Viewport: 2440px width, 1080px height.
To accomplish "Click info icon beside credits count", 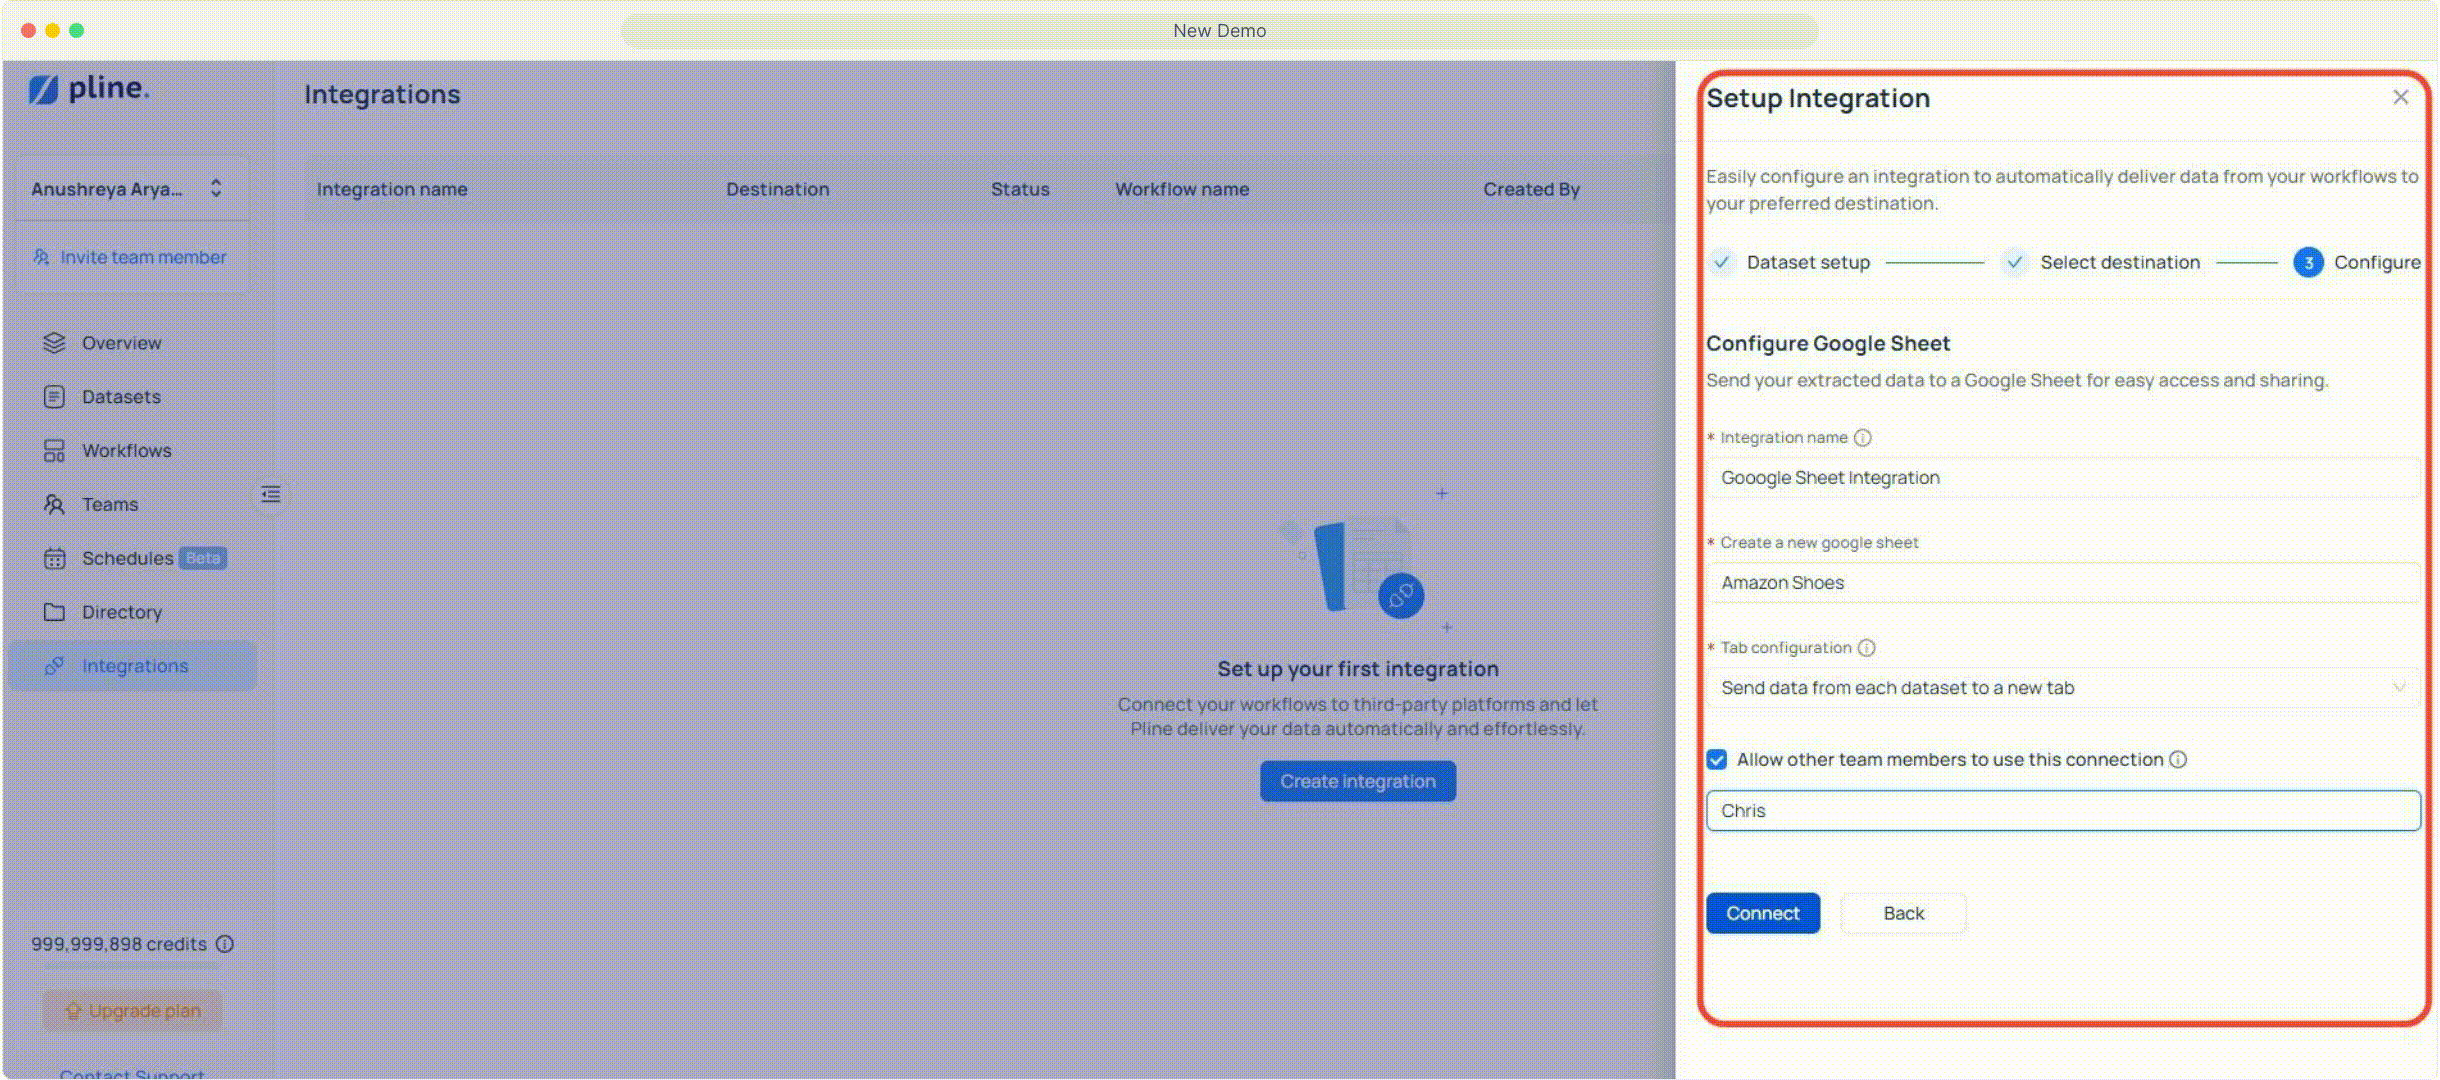I will pos(225,944).
